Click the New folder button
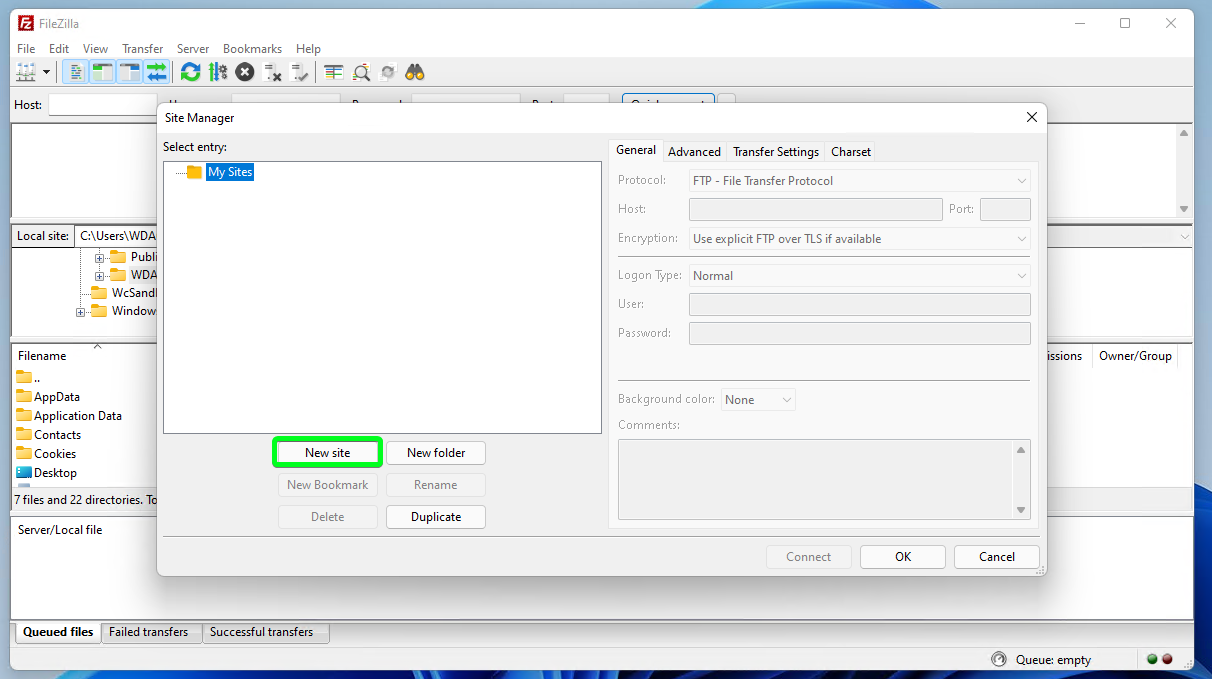1212x679 pixels. [x=436, y=453]
